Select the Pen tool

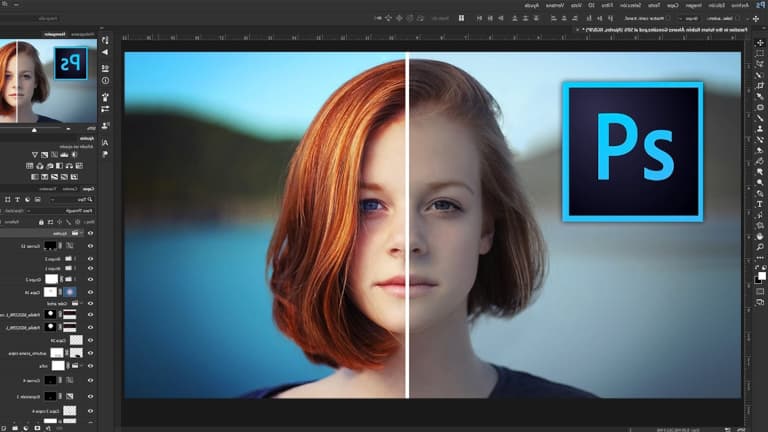coord(760,193)
